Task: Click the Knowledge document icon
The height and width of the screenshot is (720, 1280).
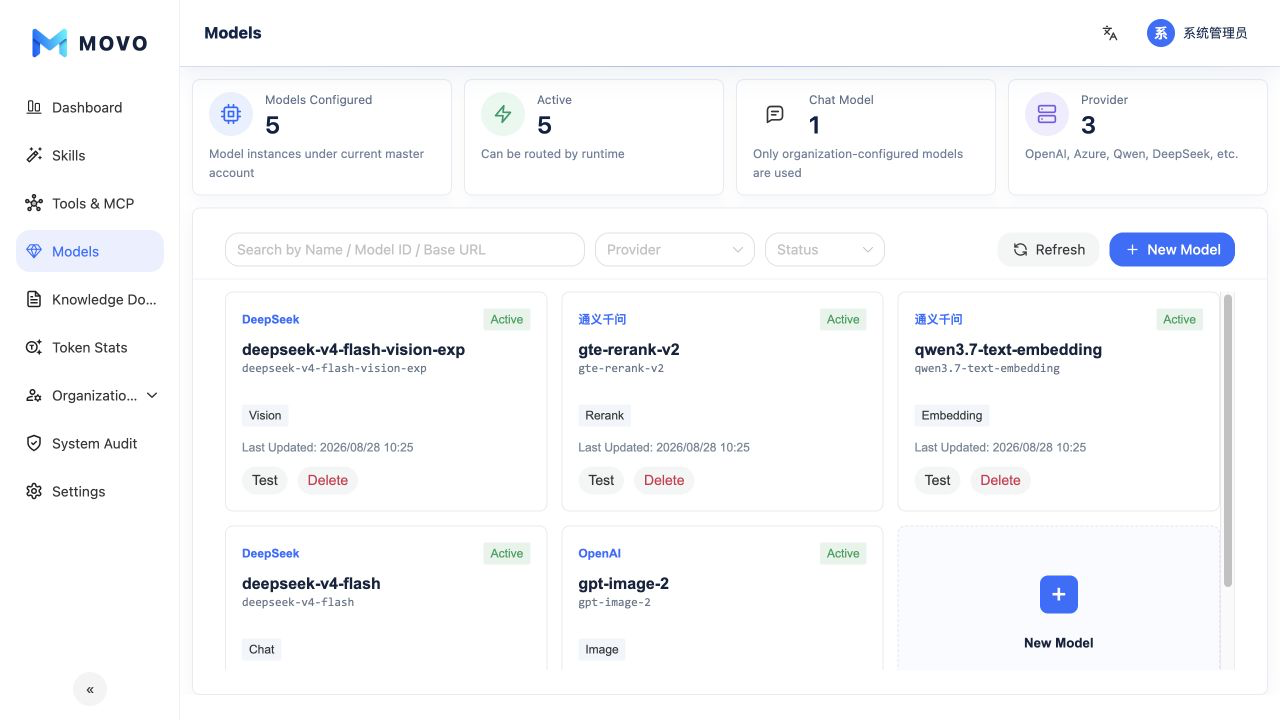Action: pos(34,299)
